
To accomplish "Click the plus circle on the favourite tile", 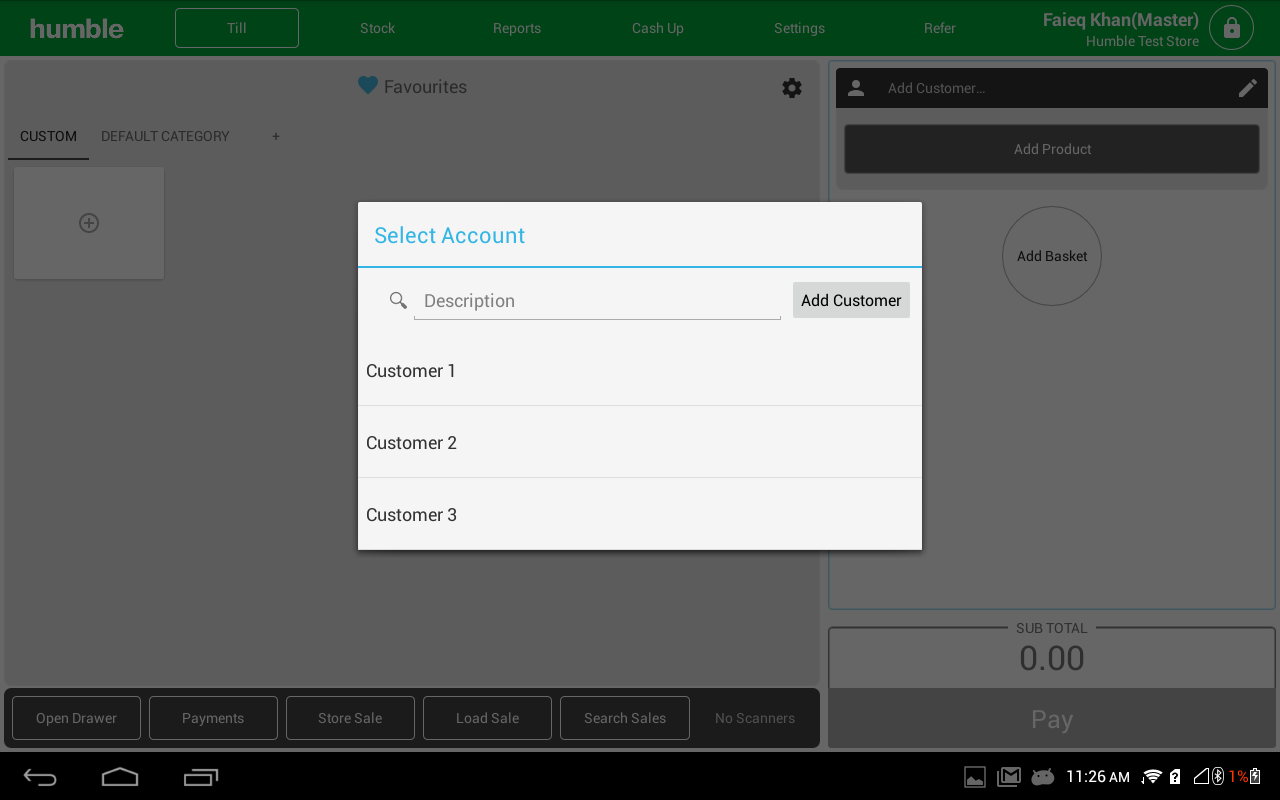I will click(89, 223).
